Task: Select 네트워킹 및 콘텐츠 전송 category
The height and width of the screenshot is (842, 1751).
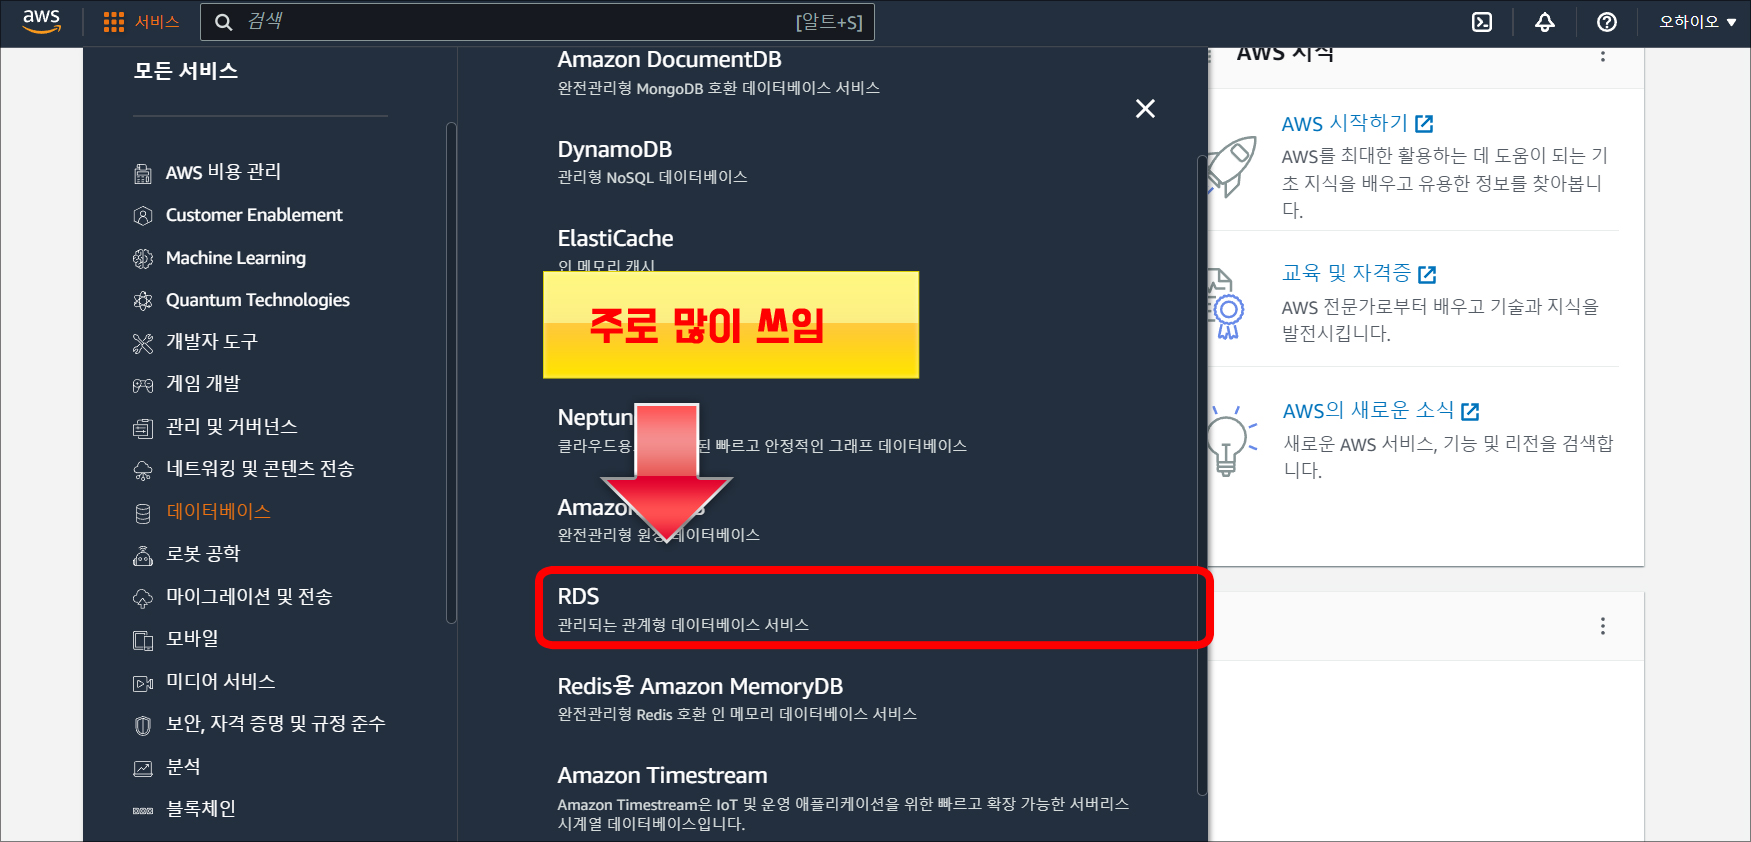Action: [260, 469]
